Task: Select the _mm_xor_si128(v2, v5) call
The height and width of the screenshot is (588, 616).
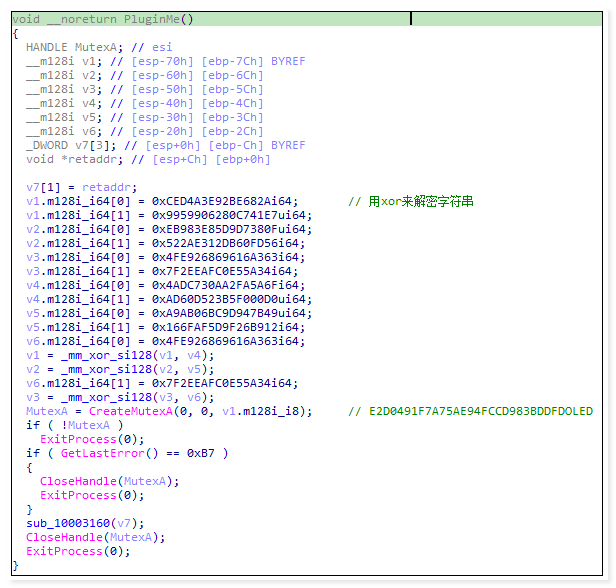Action: point(105,369)
